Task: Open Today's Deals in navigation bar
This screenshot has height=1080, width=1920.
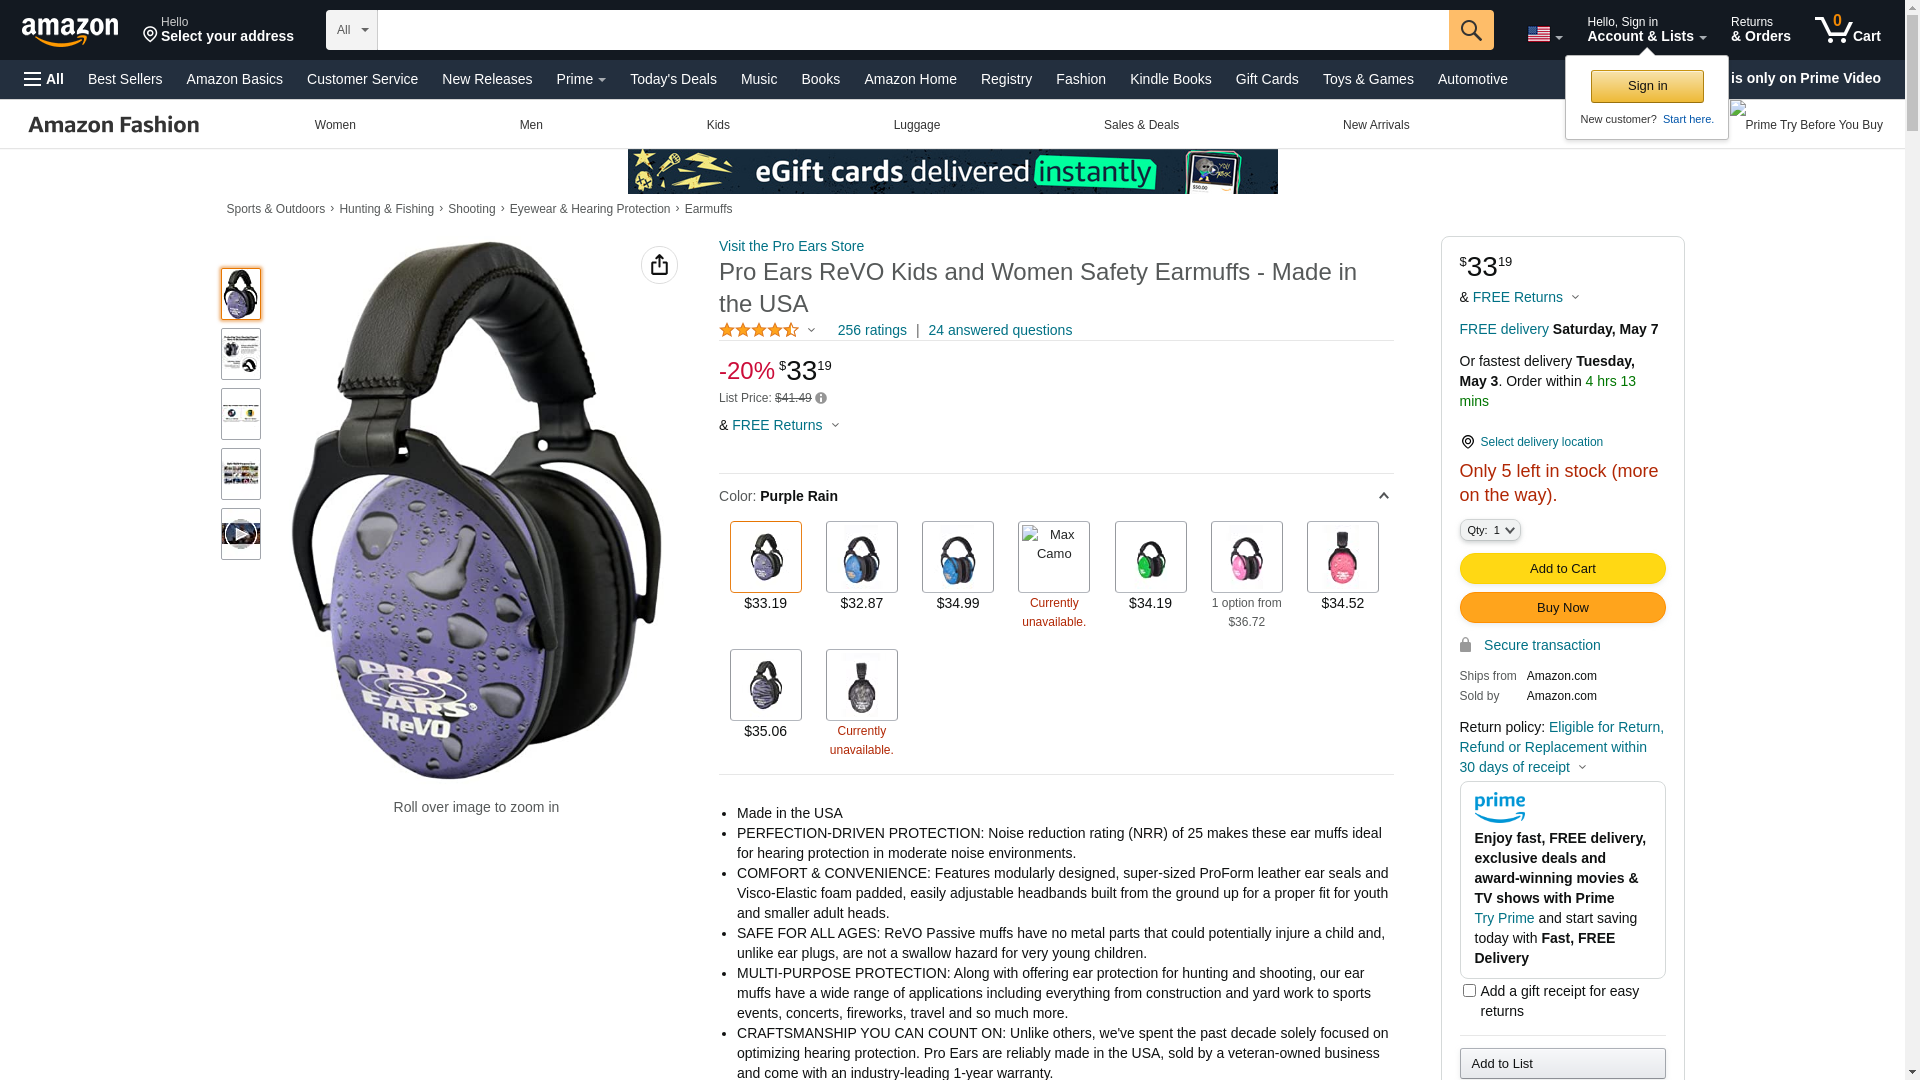Action: click(x=673, y=79)
